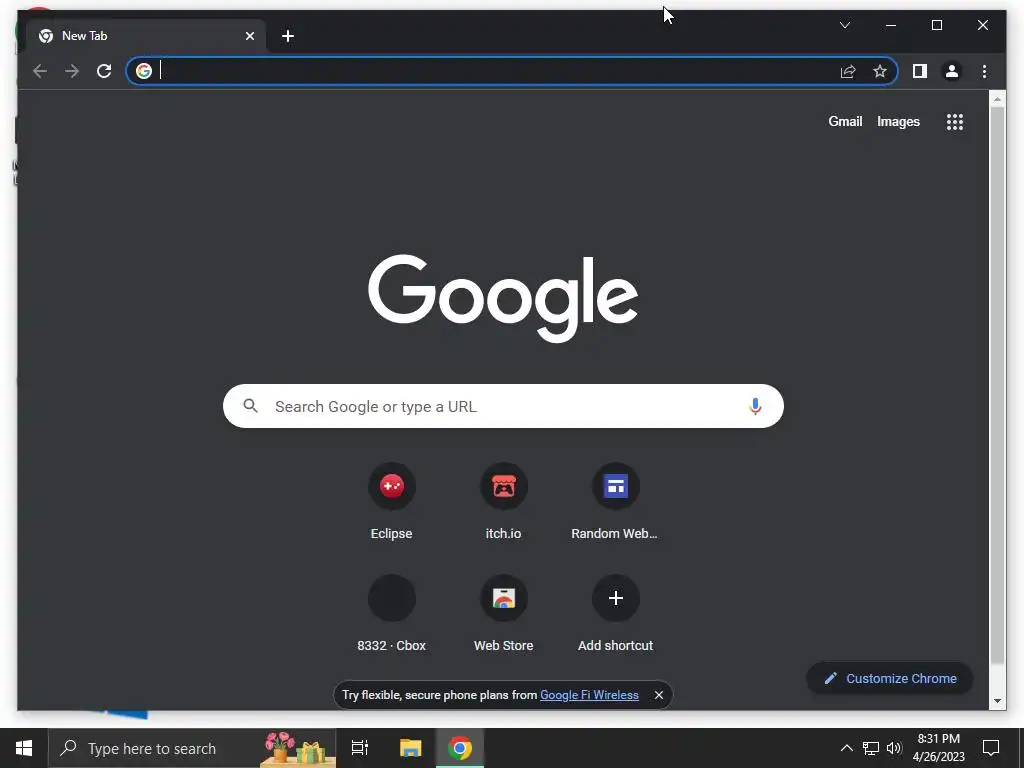
Task: Follow the Google Fi Wireless link
Action: pyautogui.click(x=589, y=695)
